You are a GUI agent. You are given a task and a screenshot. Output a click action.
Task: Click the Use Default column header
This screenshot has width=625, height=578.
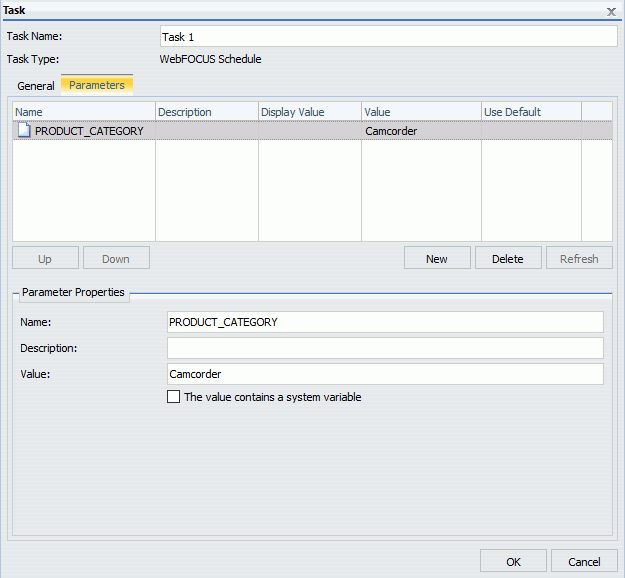(531, 112)
